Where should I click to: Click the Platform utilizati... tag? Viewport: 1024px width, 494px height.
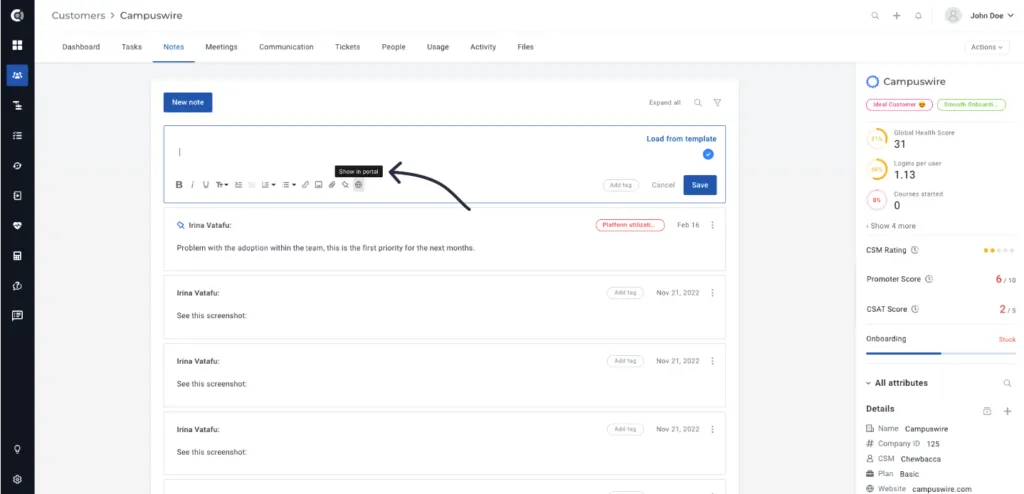point(630,225)
